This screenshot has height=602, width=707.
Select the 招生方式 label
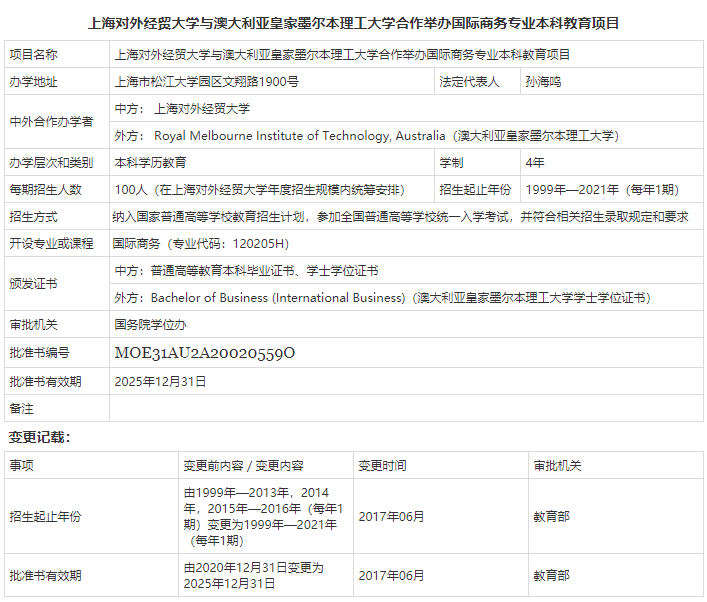coord(33,217)
